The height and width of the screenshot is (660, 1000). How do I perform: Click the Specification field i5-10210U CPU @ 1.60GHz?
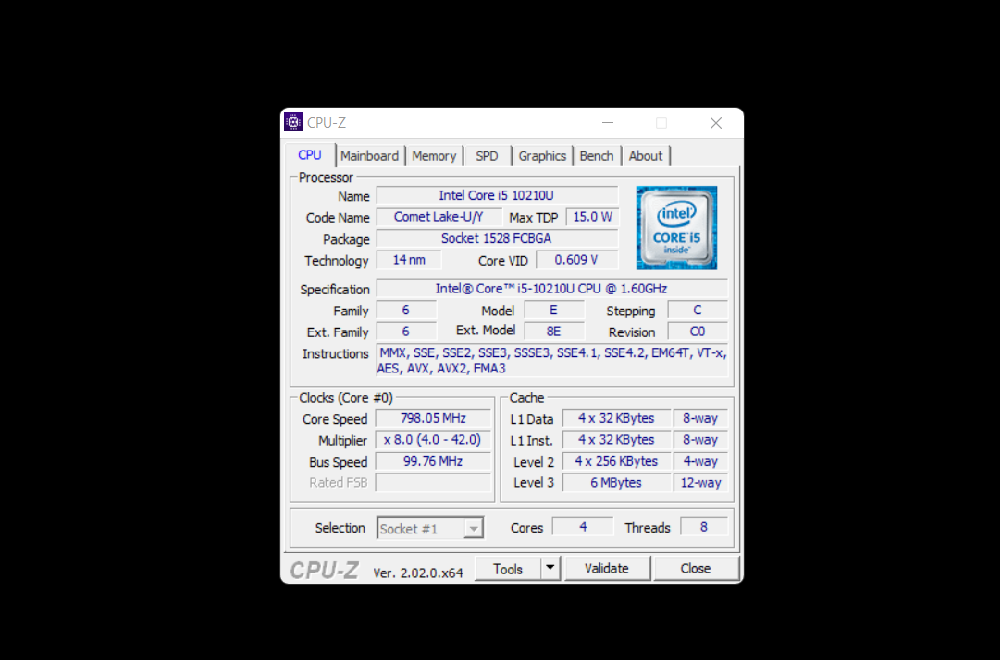pos(552,288)
